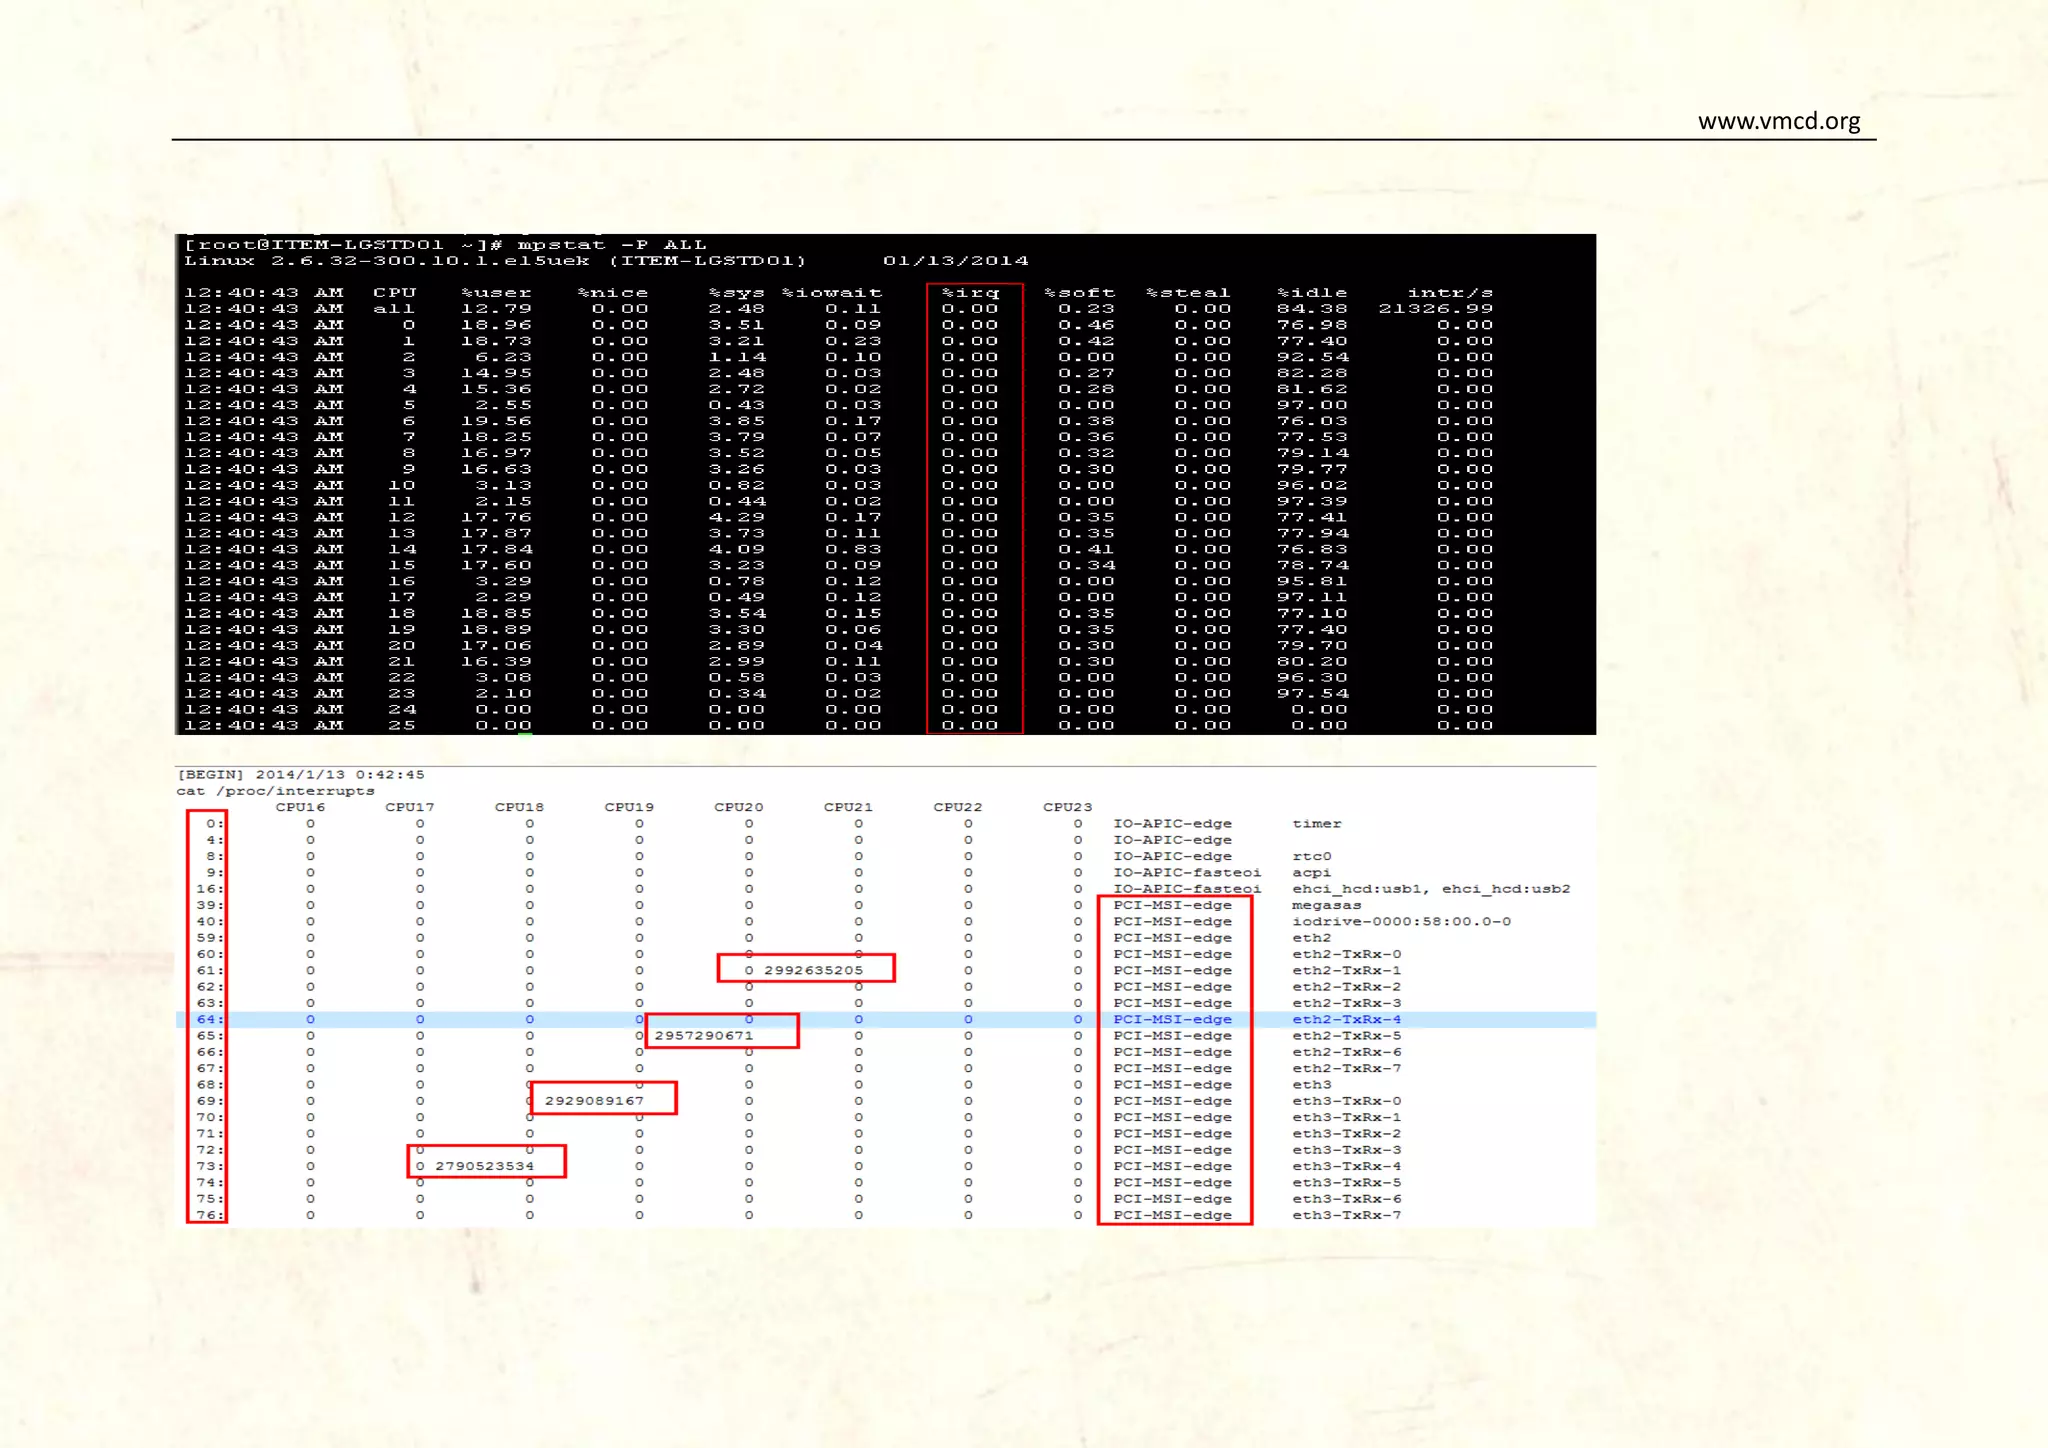The image size is (2048, 1448).
Task: Click the cat /proc/interrupts command line
Action: [275, 791]
